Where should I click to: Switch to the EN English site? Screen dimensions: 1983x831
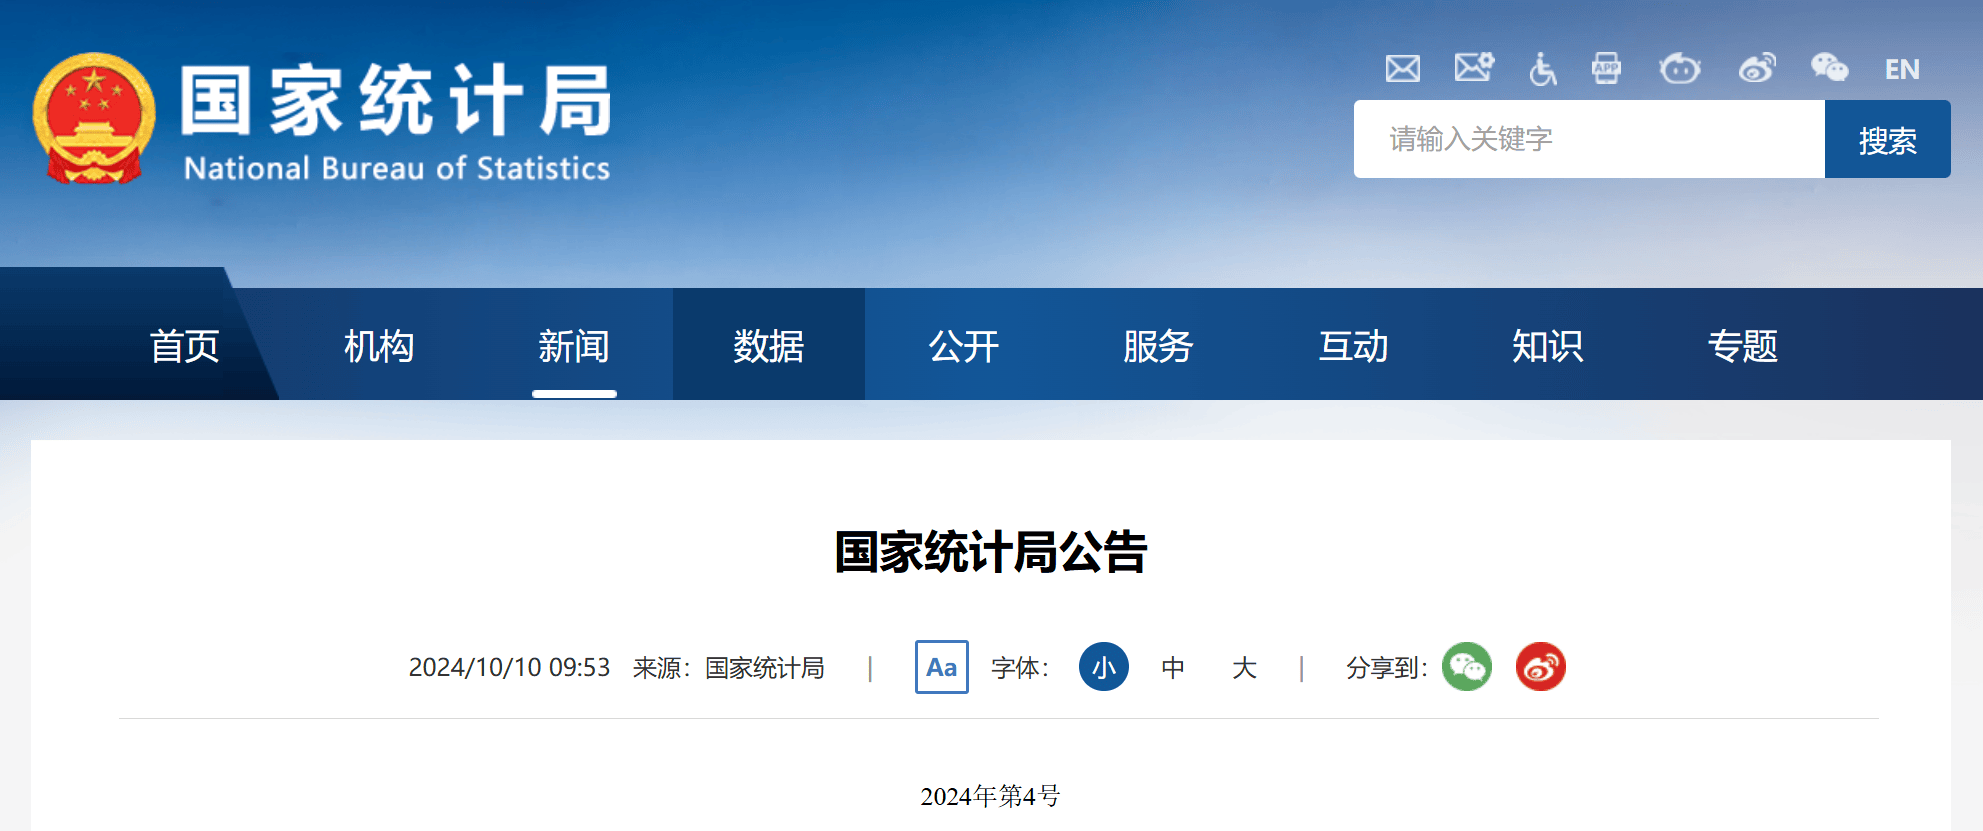coord(1902,69)
